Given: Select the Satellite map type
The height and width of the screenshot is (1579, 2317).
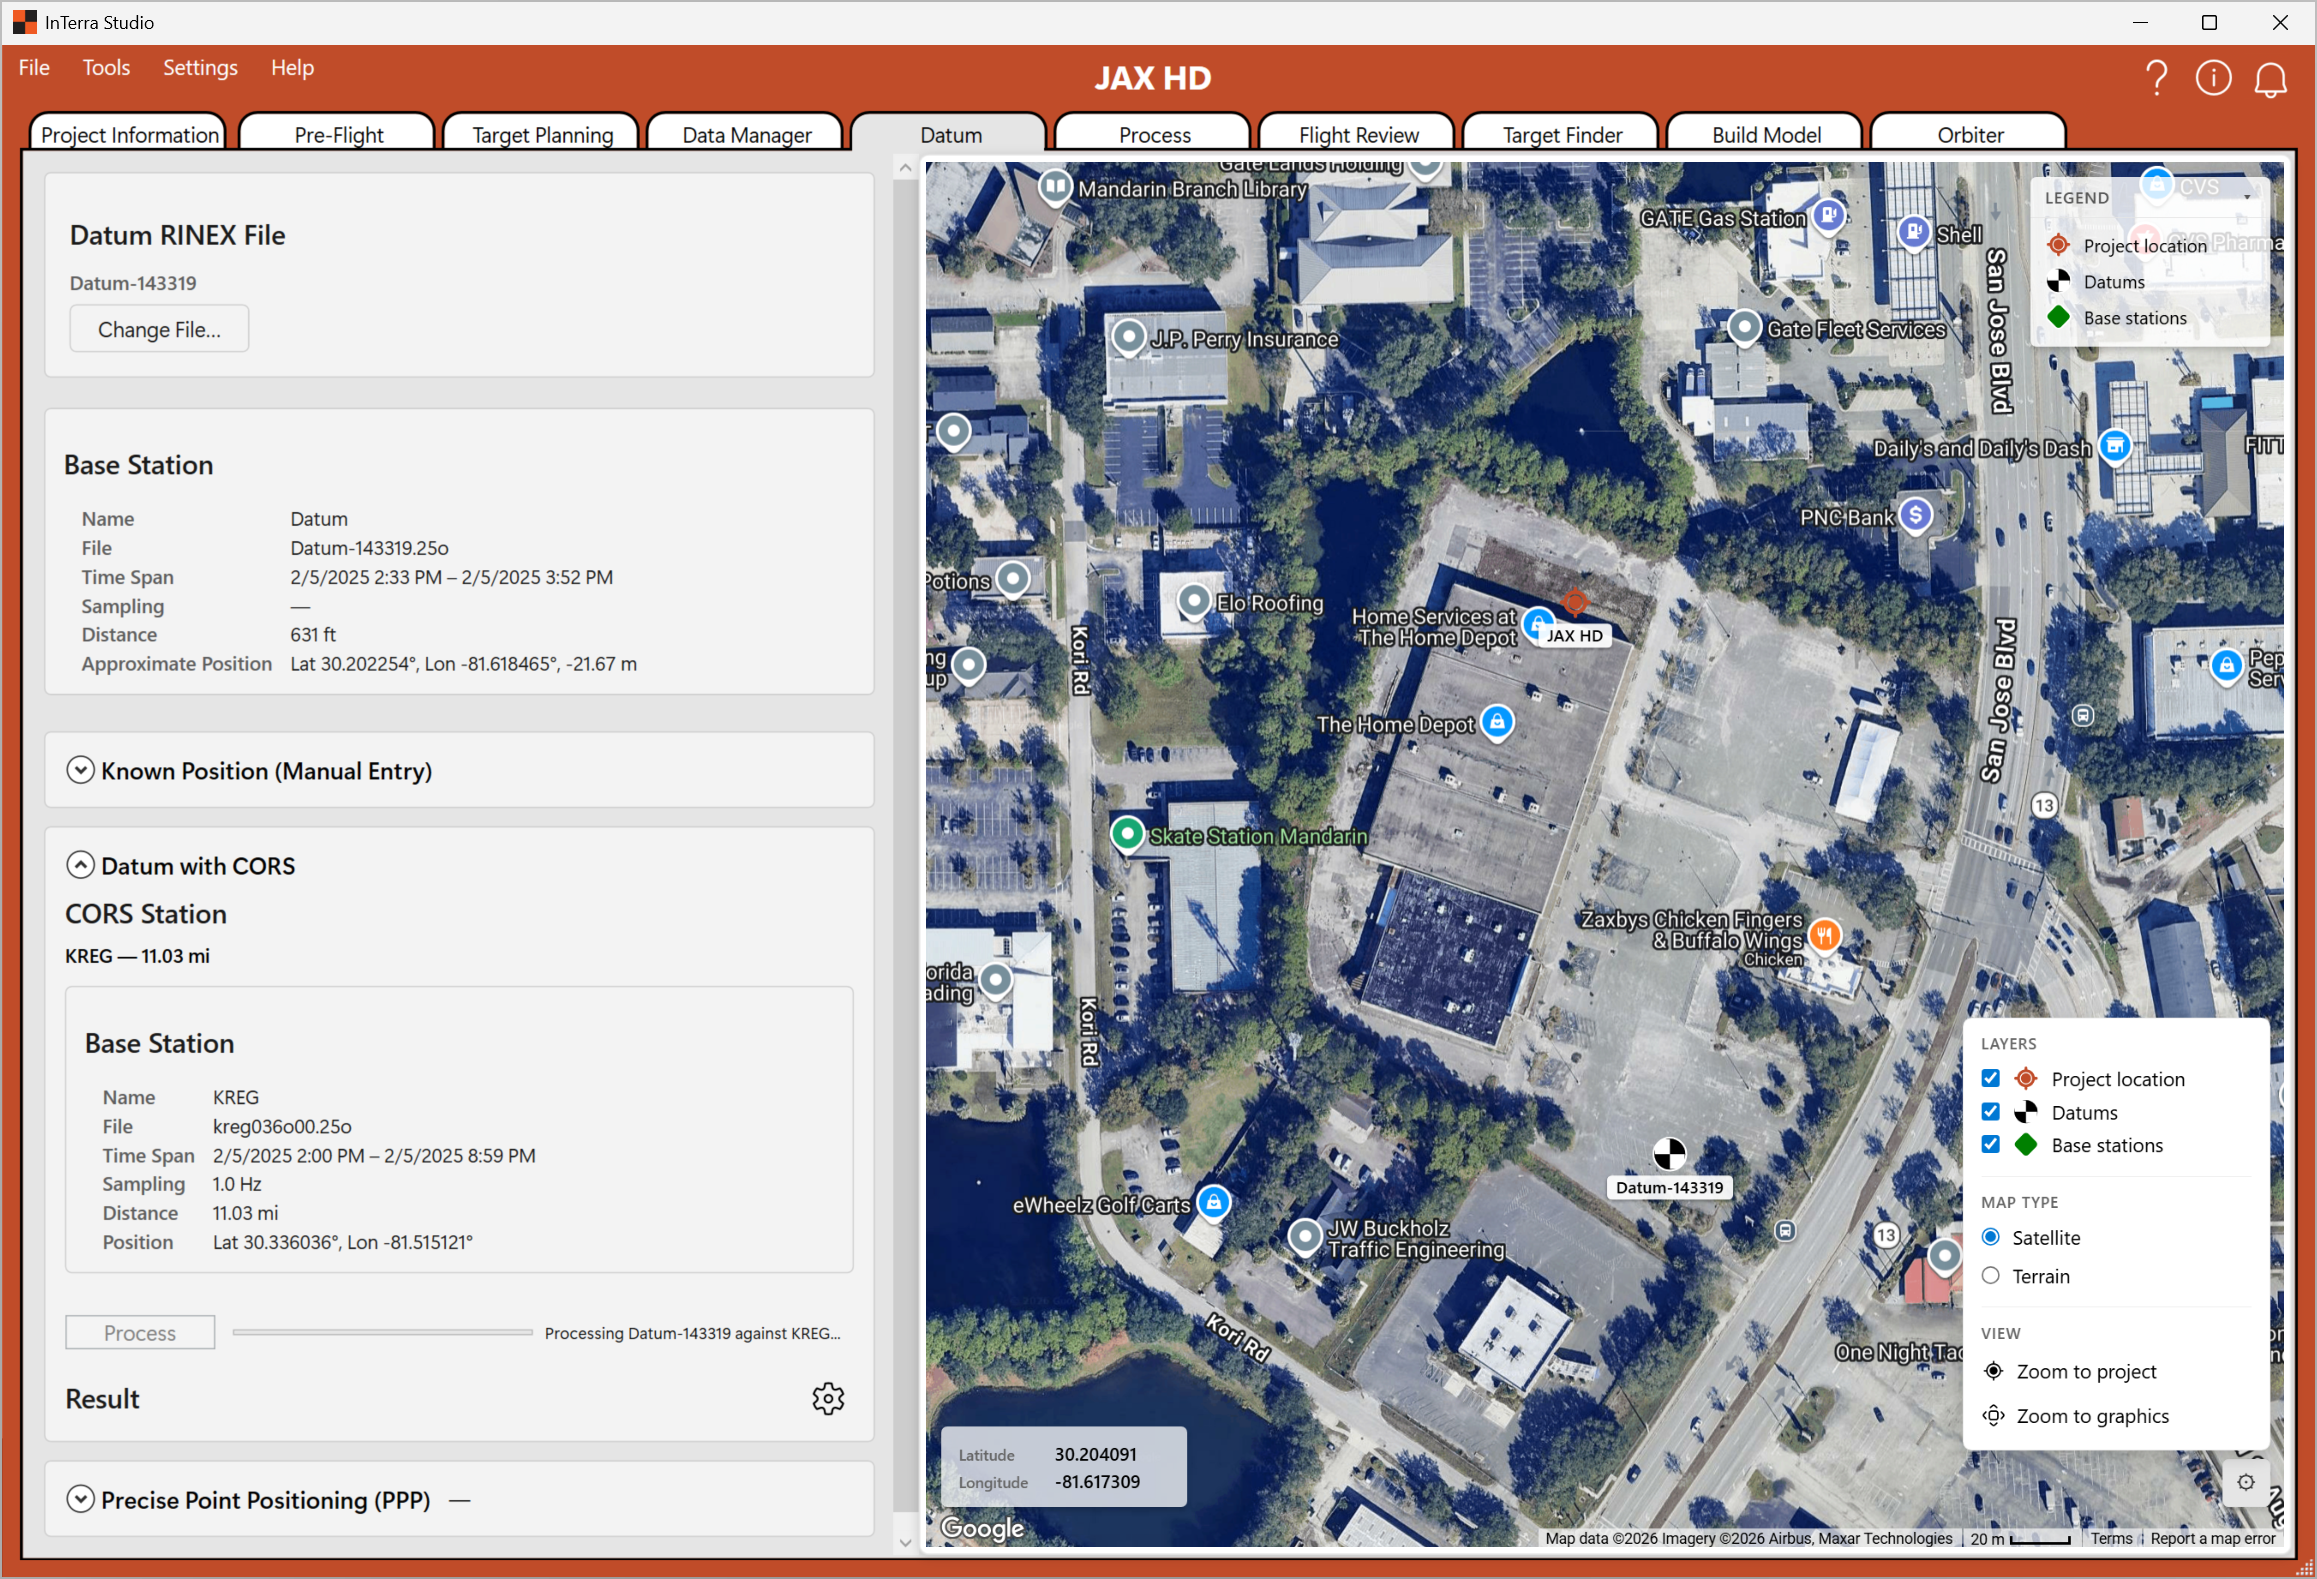Looking at the screenshot, I should coord(1990,1237).
